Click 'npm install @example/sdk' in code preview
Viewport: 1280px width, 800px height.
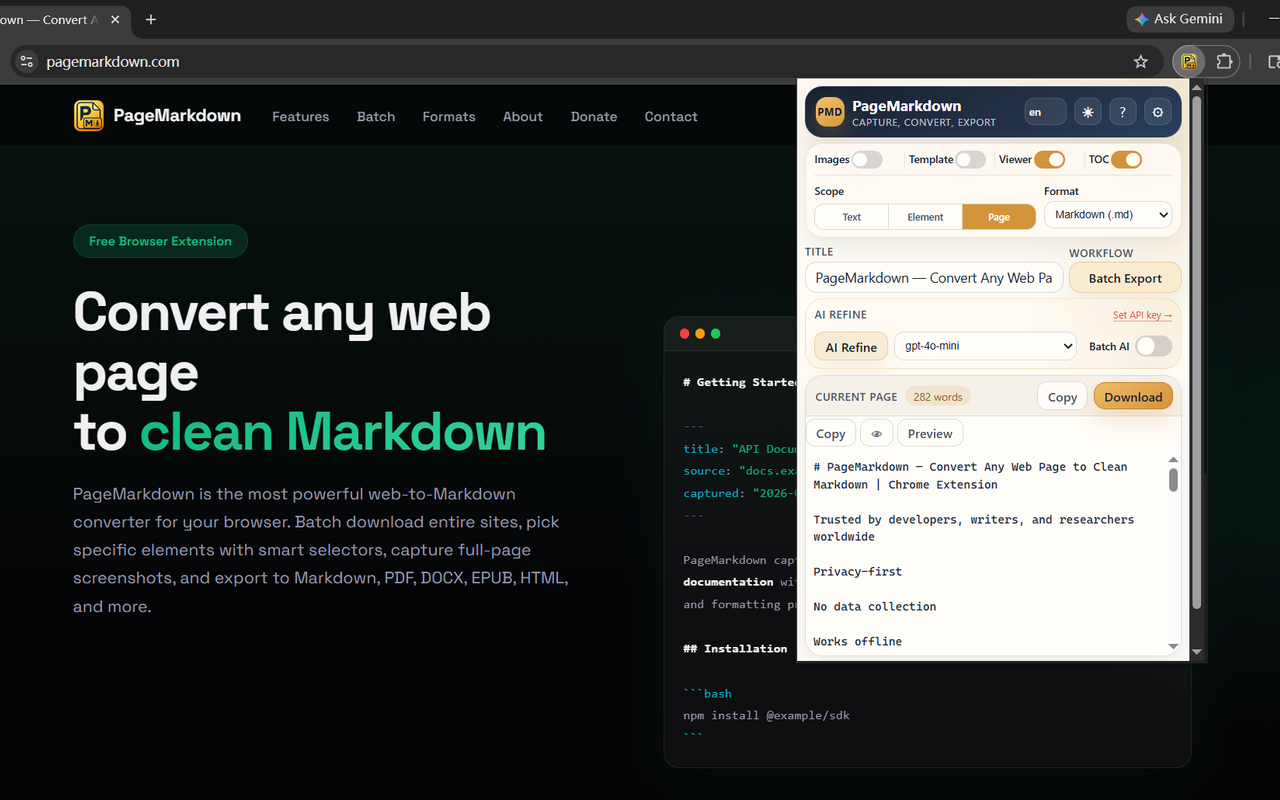point(767,715)
